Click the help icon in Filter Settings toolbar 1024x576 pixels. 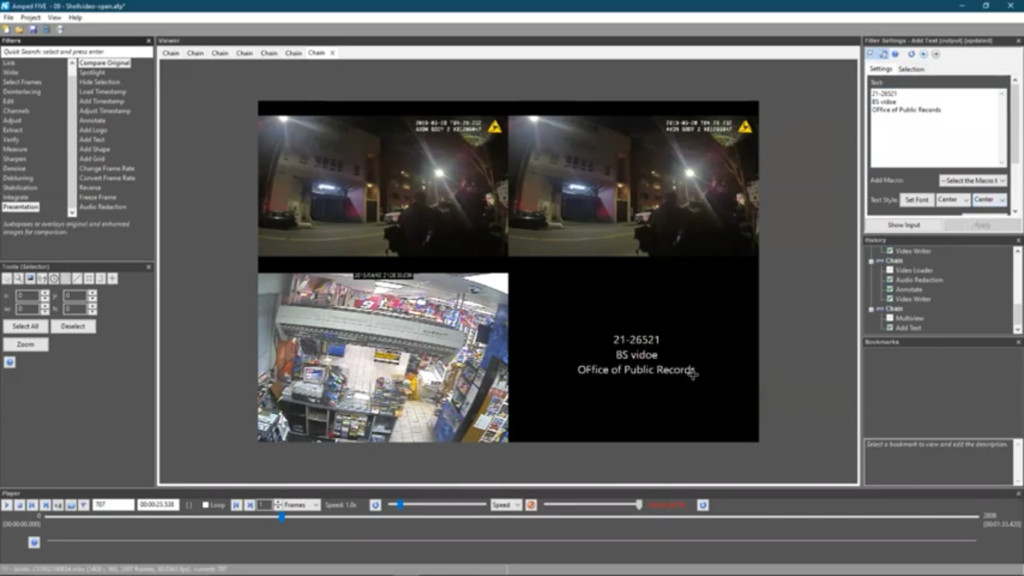(895, 54)
